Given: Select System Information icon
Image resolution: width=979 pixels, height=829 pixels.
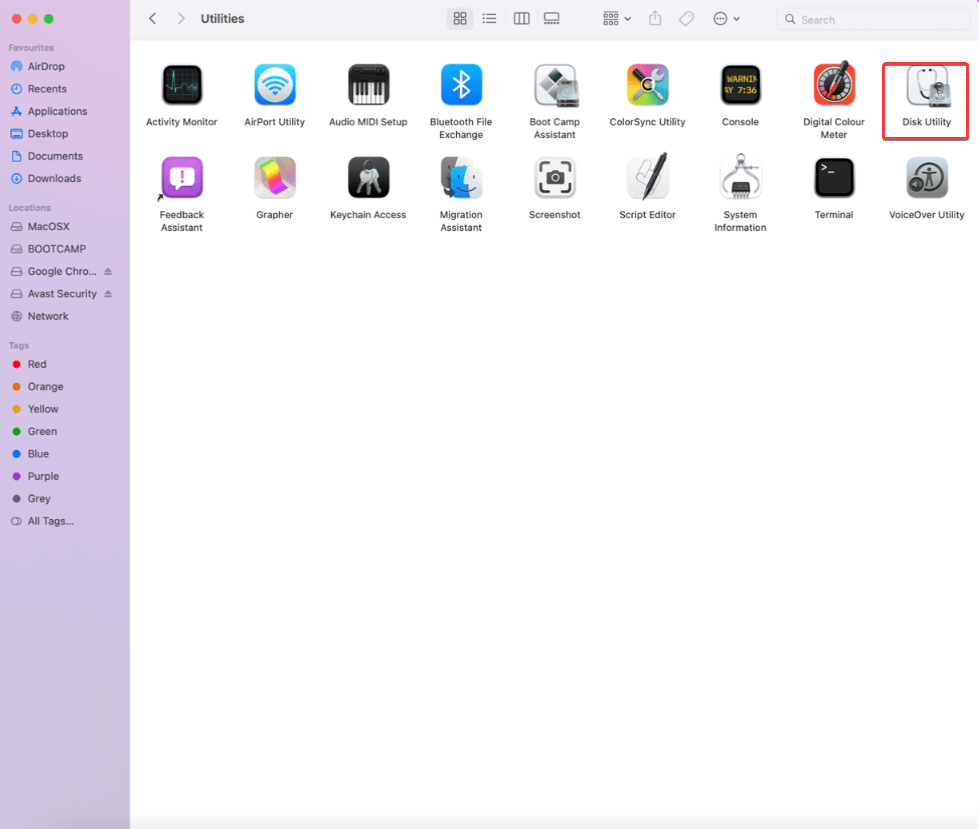Looking at the screenshot, I should 740,177.
